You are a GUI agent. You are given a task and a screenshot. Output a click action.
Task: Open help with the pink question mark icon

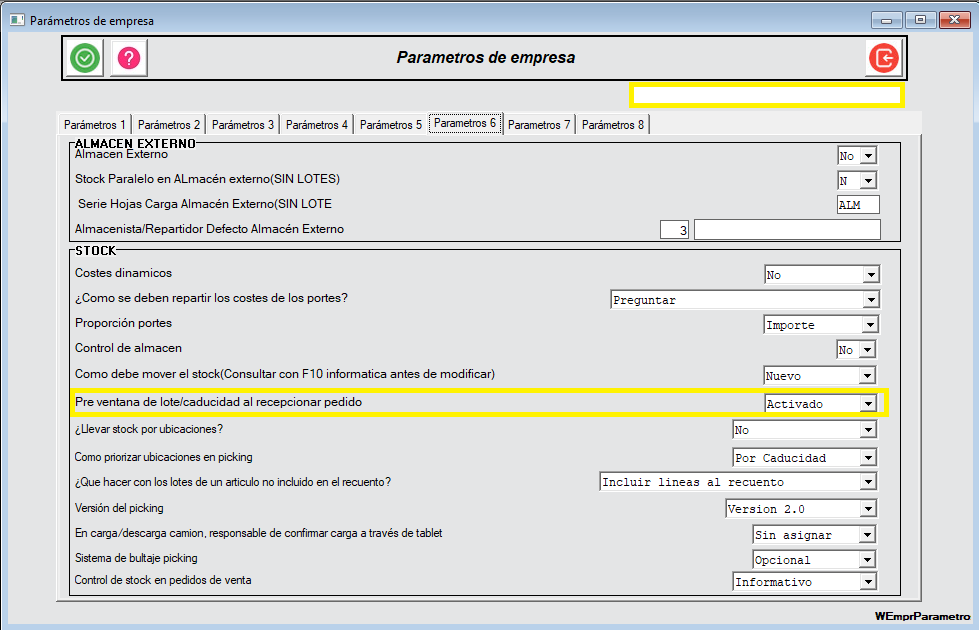(129, 58)
